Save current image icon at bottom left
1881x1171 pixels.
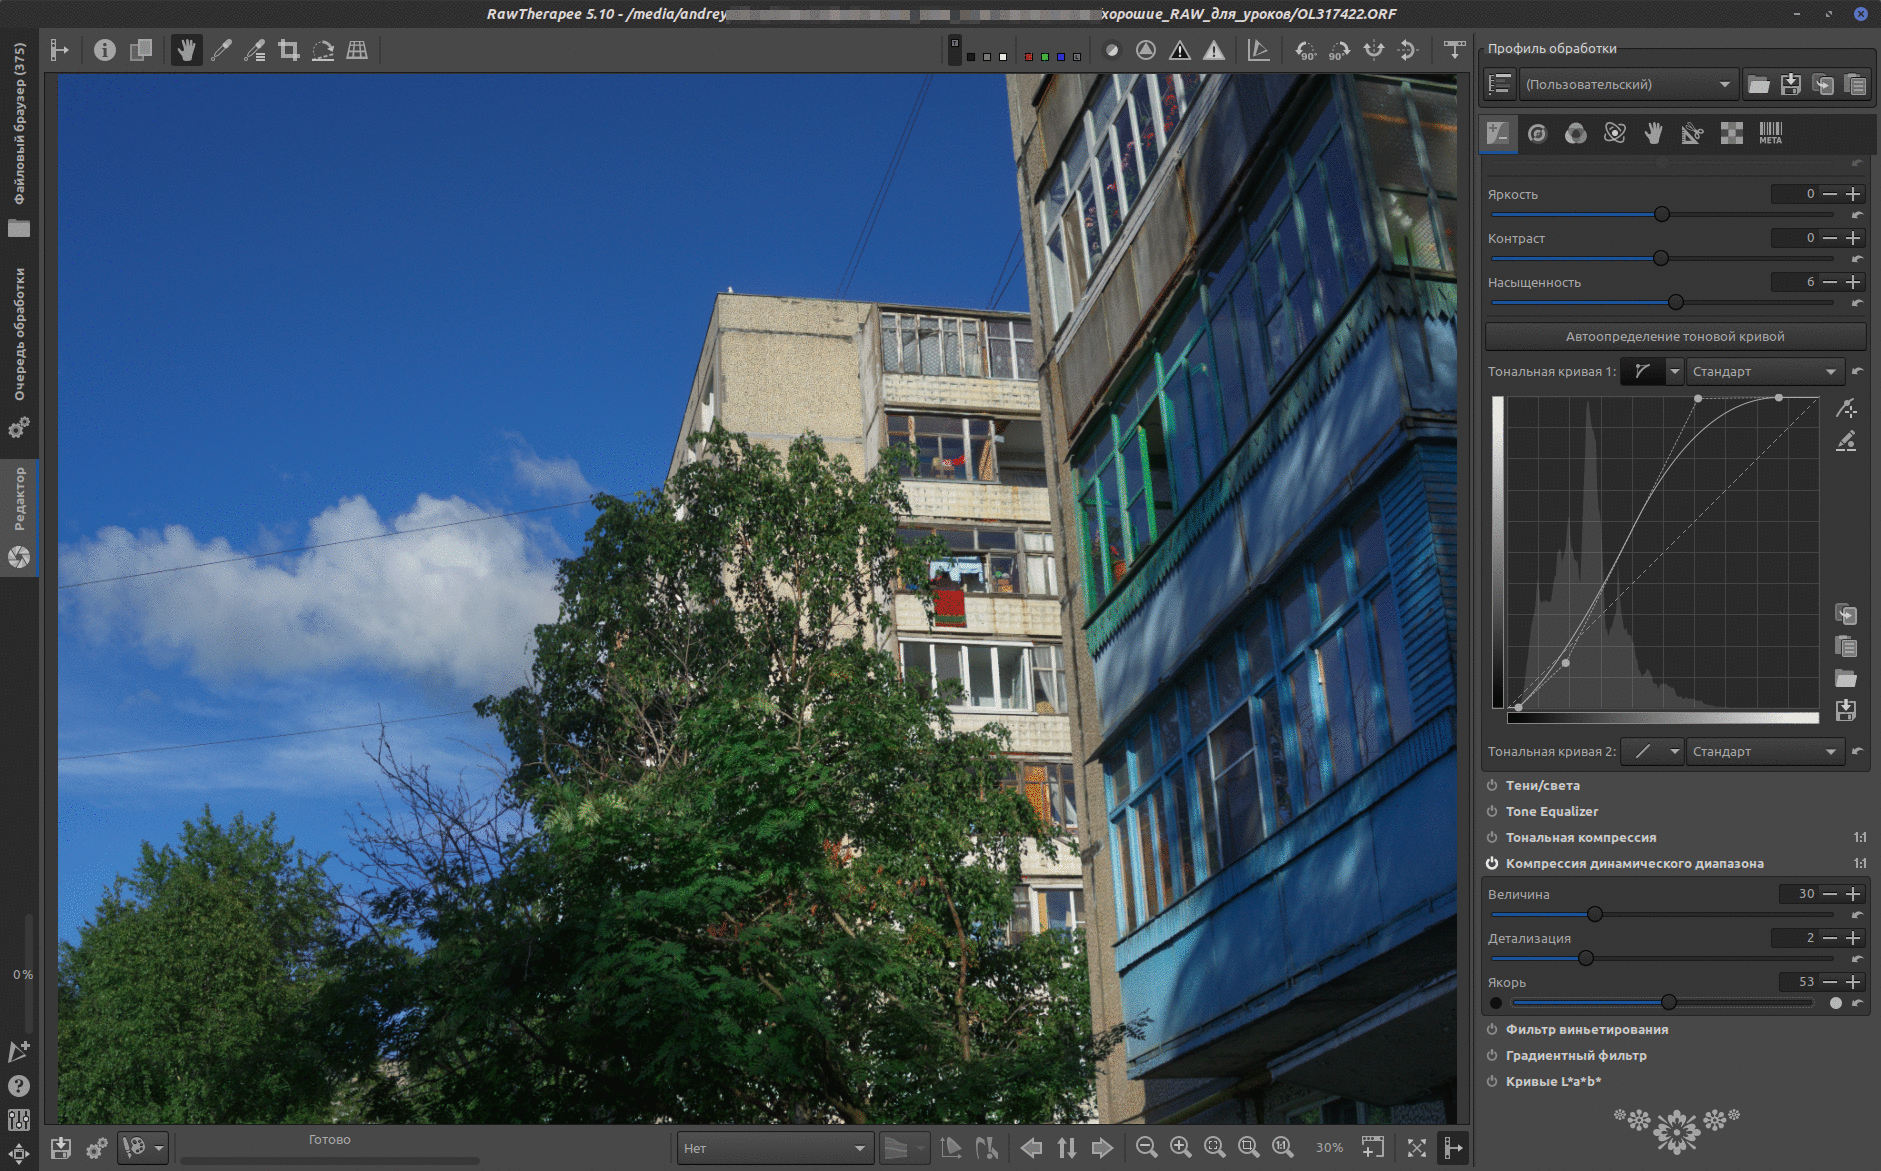point(61,1148)
